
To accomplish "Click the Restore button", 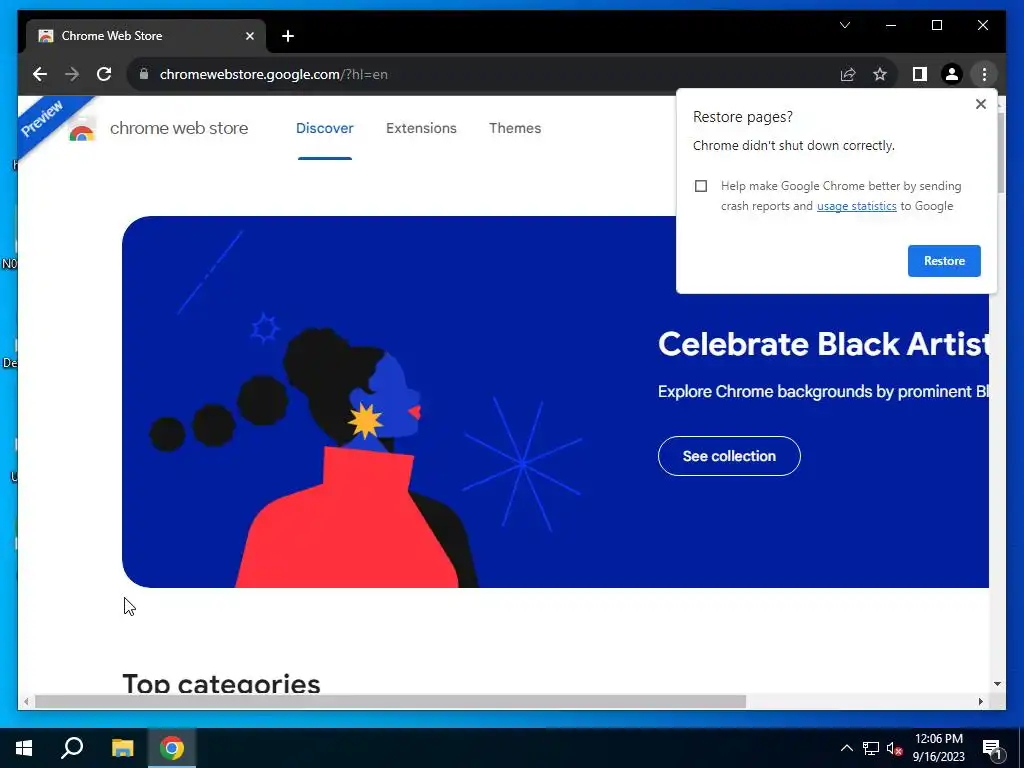I will 944,261.
